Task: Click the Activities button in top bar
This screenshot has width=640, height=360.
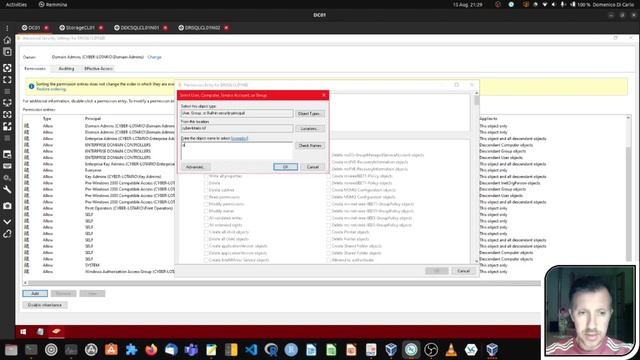Action: click(16, 4)
